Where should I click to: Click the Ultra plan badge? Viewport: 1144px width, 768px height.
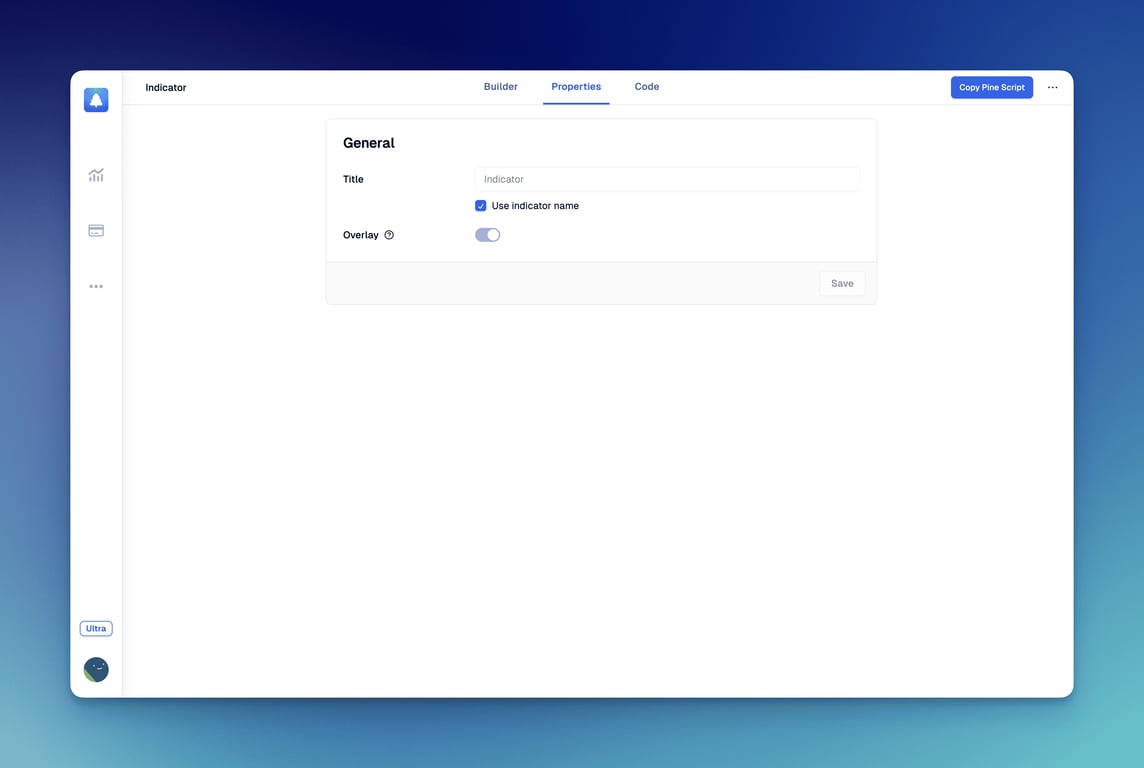pyautogui.click(x=96, y=629)
